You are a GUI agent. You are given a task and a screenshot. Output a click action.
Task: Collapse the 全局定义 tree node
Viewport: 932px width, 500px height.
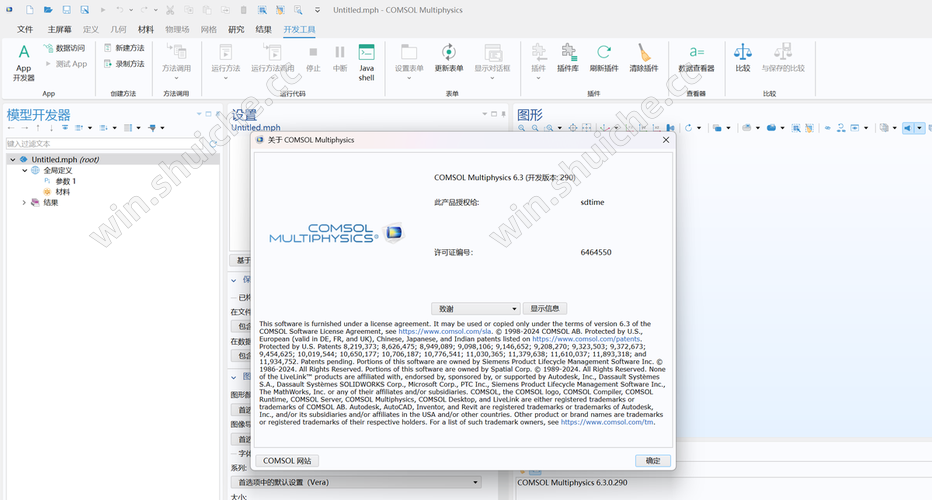[x=25, y=171]
